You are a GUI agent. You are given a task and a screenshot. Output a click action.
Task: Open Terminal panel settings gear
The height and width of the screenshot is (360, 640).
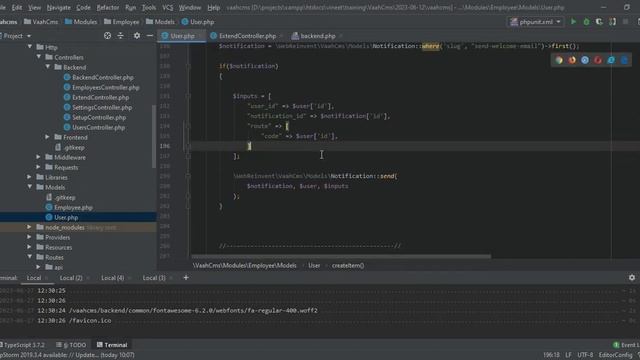click(x=632, y=278)
